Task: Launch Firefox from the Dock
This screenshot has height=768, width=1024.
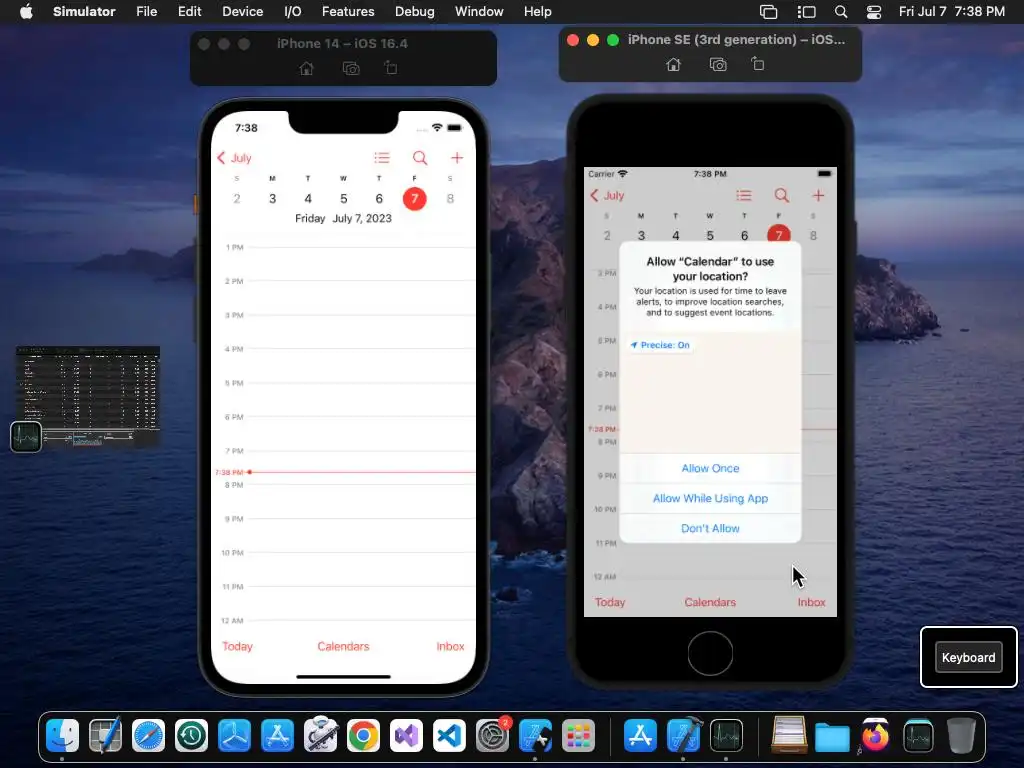Action: [875, 736]
